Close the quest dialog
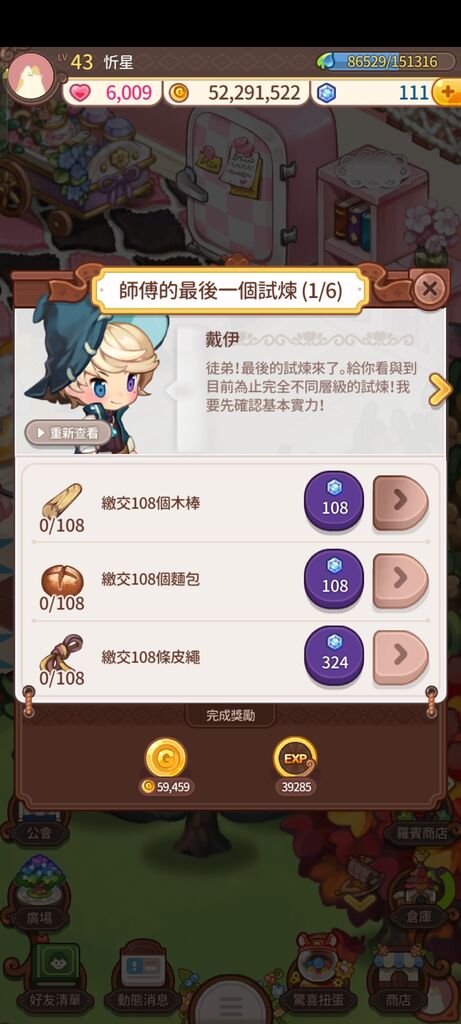This screenshot has height=1024, width=461. [x=429, y=289]
